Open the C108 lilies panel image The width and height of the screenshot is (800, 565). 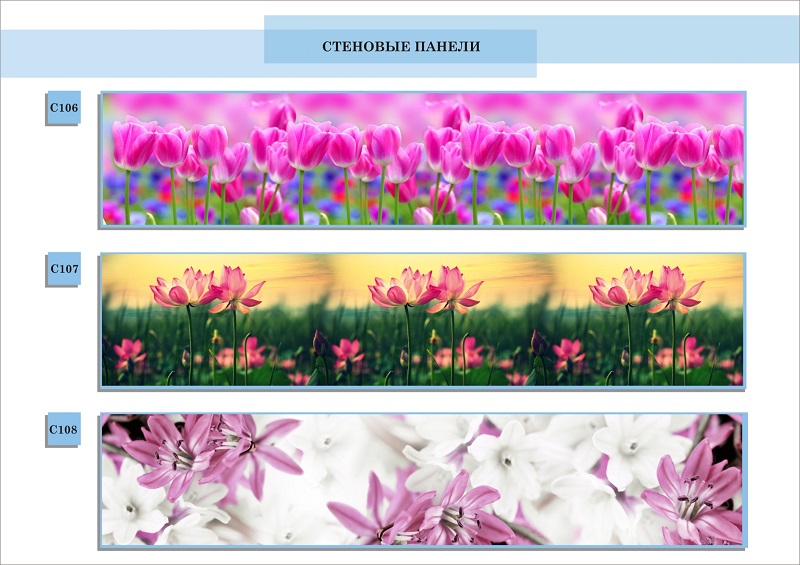click(x=423, y=480)
